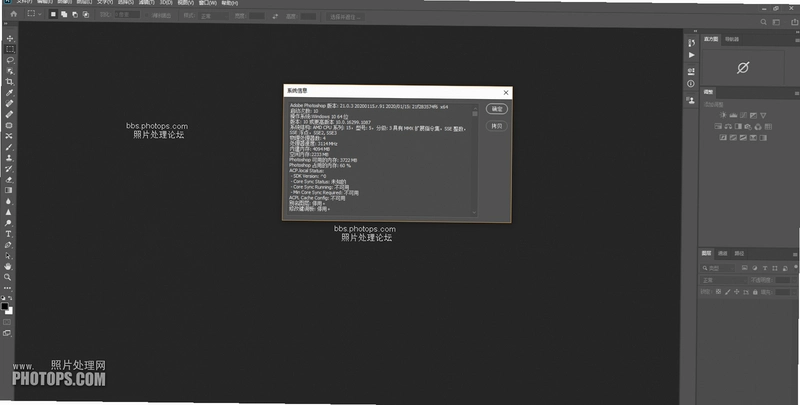Add a Color Balance adjustment
Image resolution: width=800 pixels, height=405 pixels.
coord(728,126)
